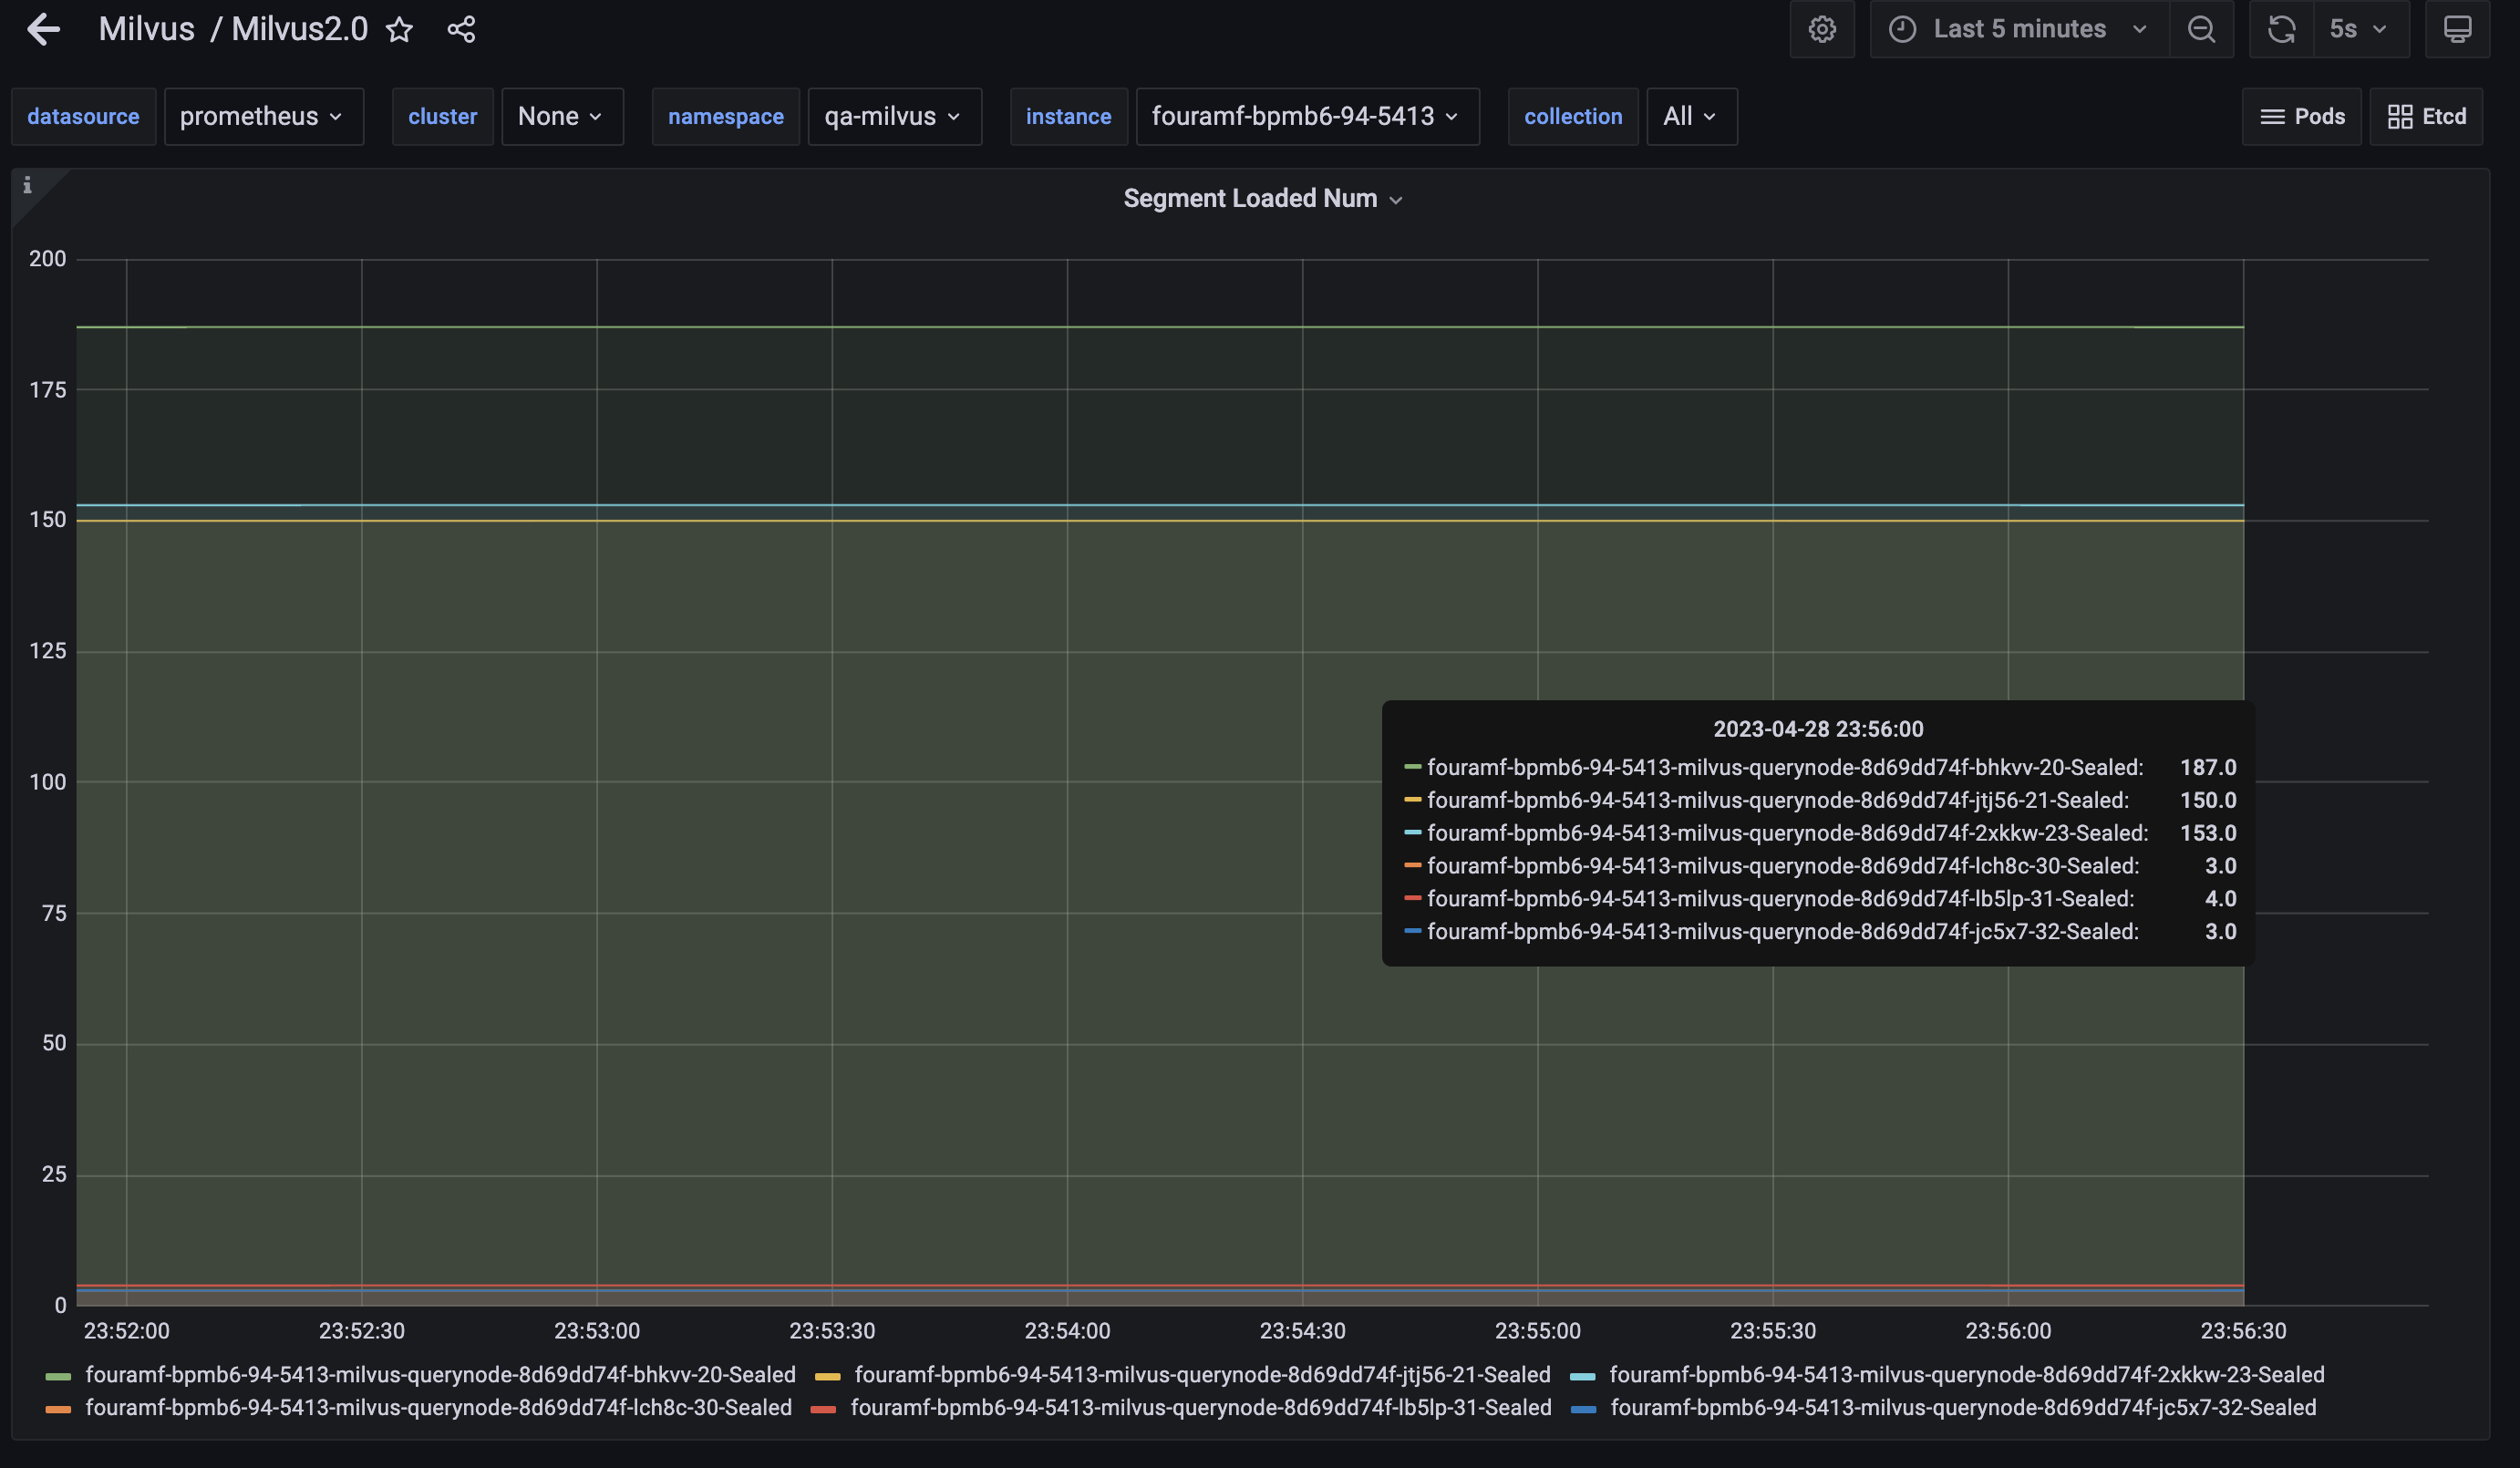The width and height of the screenshot is (2520, 1468).
Task: Switch to the Etcd view
Action: 2425,116
